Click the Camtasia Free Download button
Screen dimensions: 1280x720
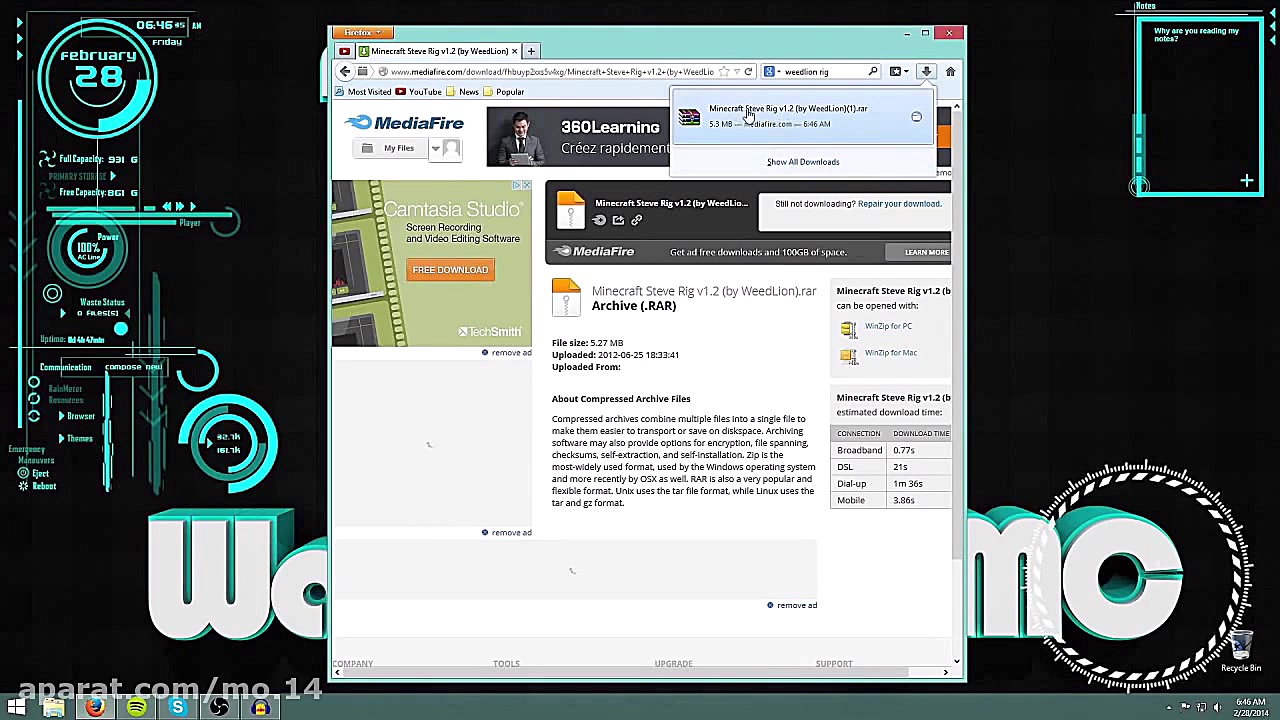450,270
